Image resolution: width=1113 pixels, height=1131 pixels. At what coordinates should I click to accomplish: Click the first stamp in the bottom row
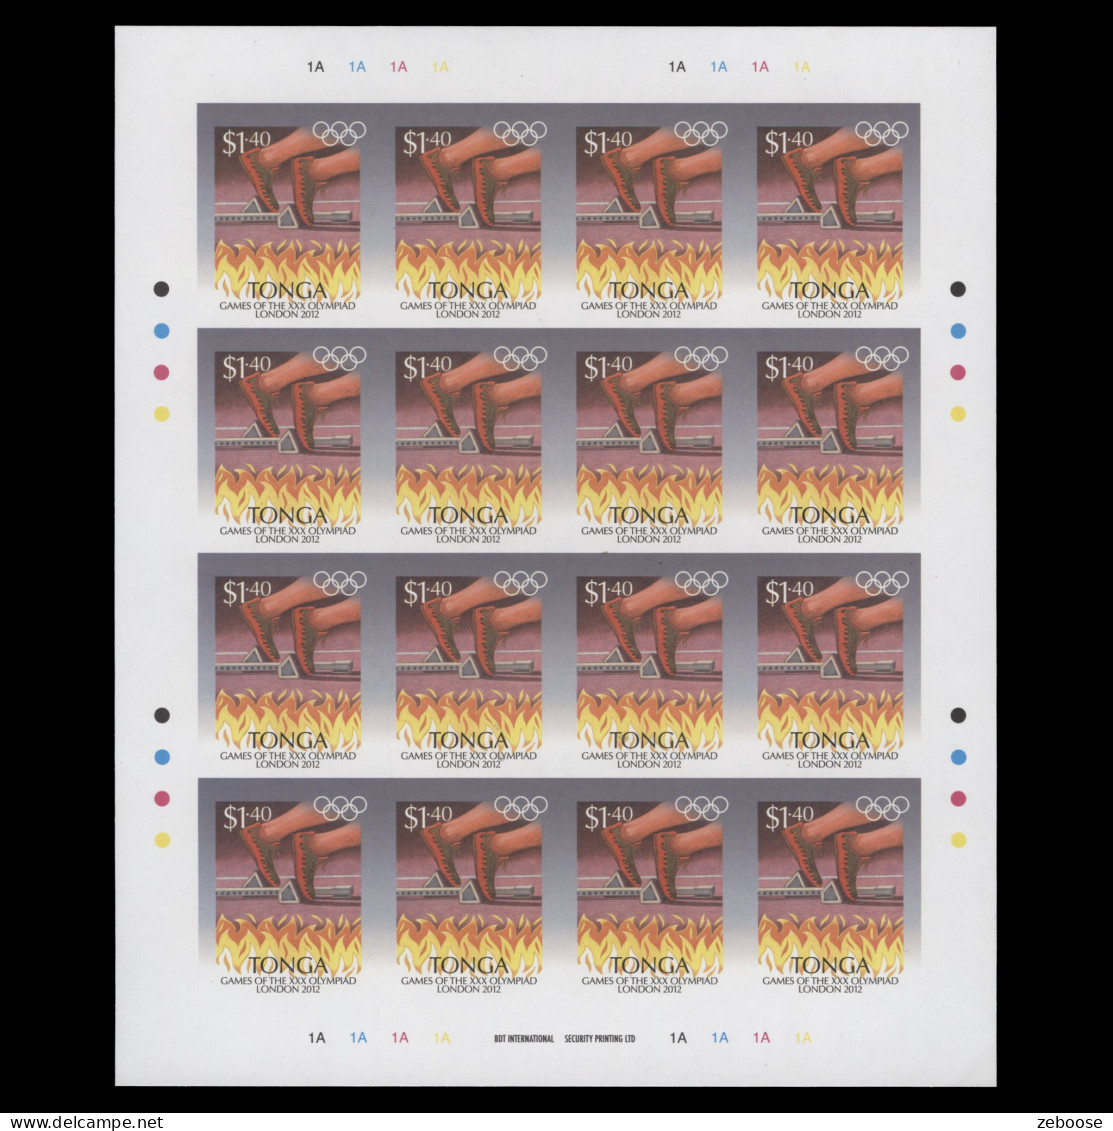[x=287, y=890]
